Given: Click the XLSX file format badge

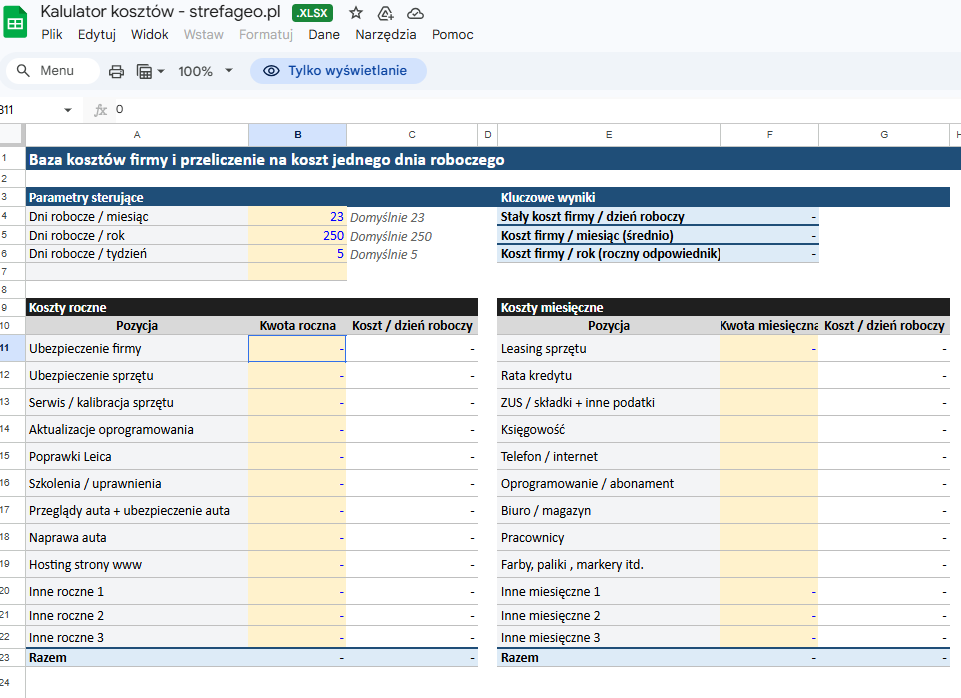Looking at the screenshot, I should click(x=313, y=13).
